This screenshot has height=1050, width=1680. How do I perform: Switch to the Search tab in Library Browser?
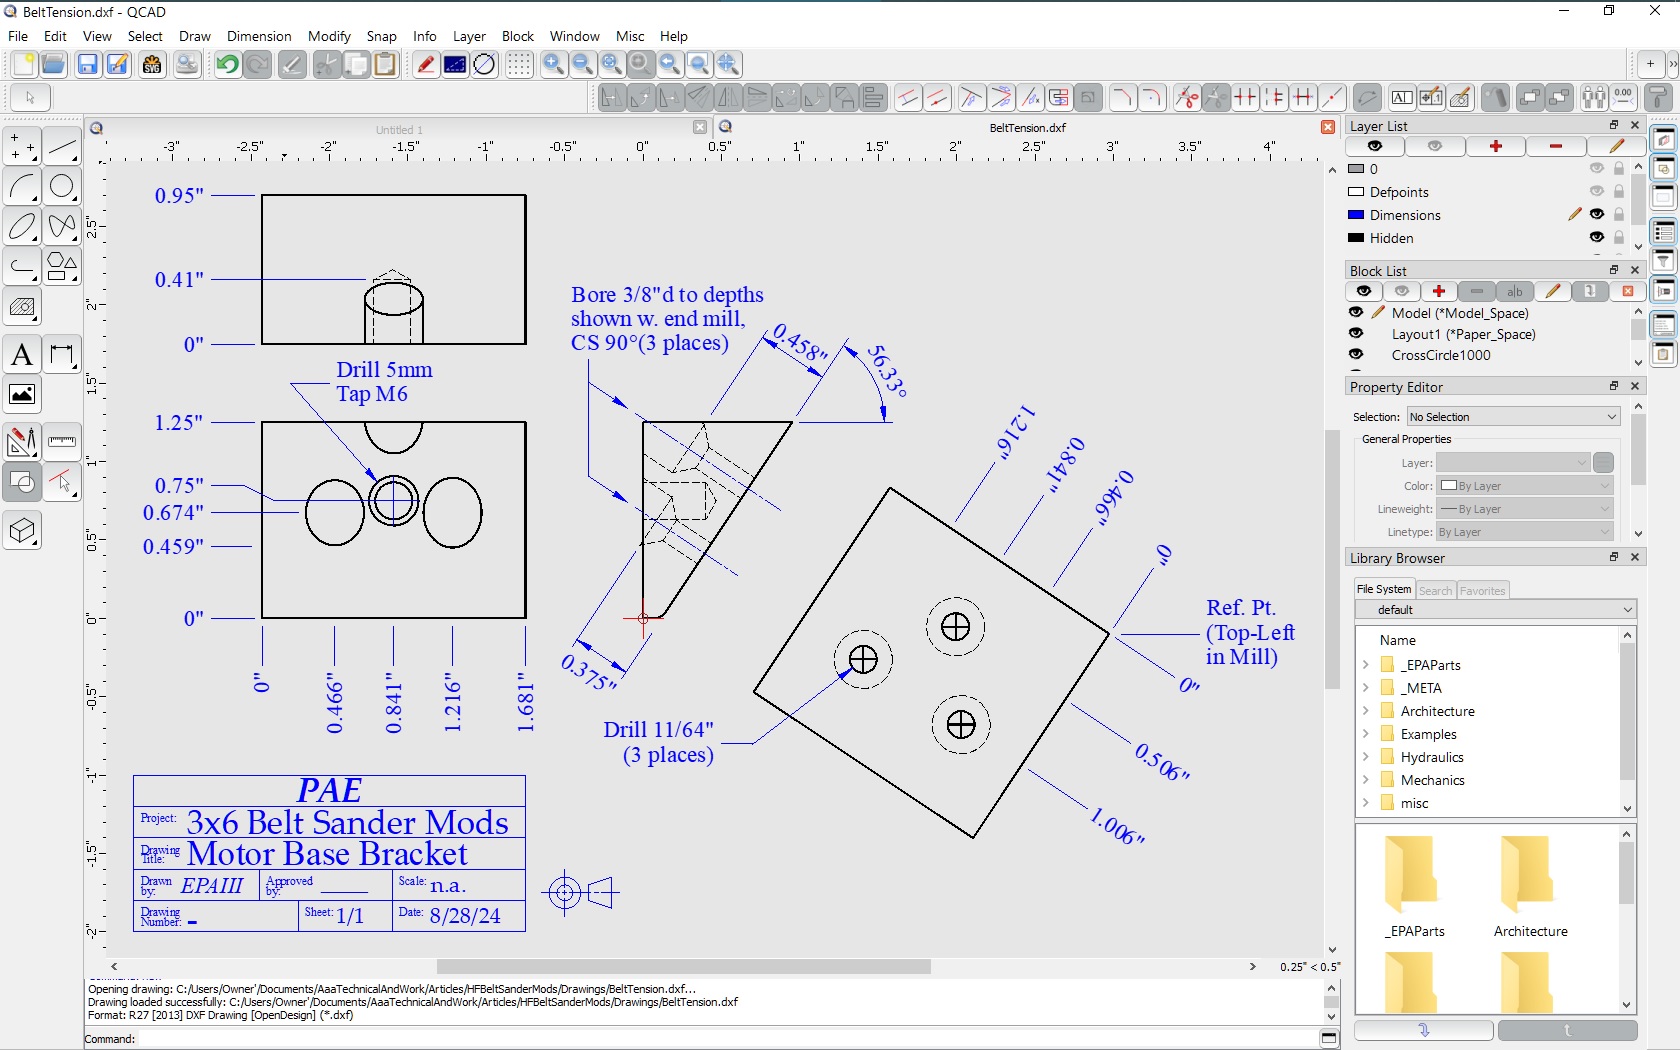1435,591
